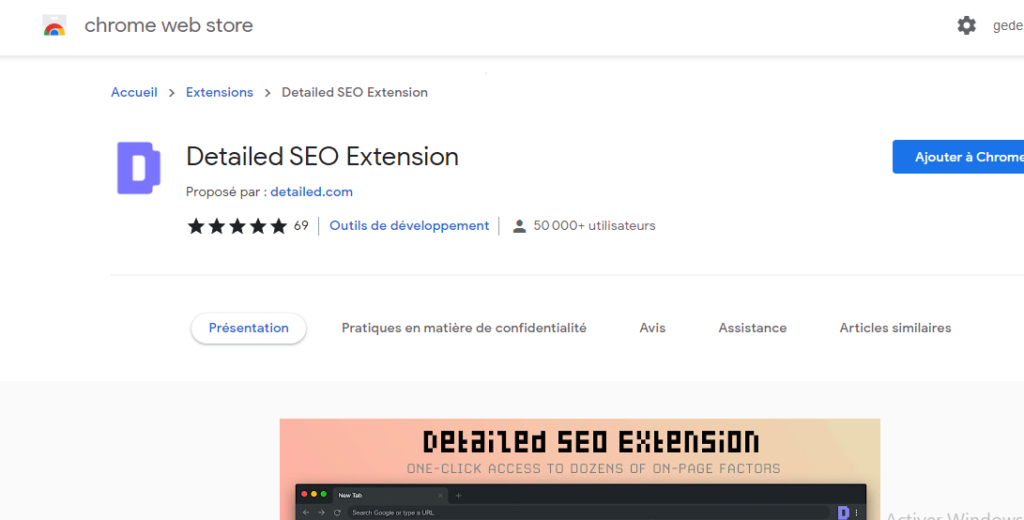Click the Detailed SEO Extension heading
Viewport: 1024px width, 520px height.
pyautogui.click(x=322, y=157)
